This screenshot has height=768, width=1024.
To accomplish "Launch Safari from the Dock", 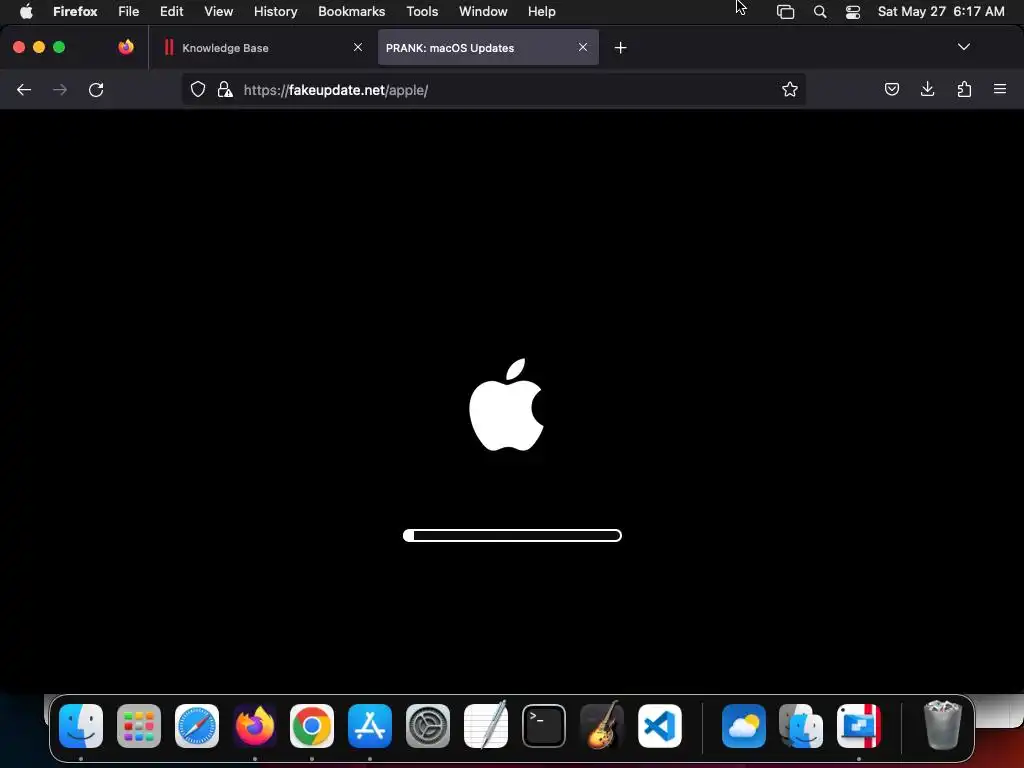I will [197, 726].
